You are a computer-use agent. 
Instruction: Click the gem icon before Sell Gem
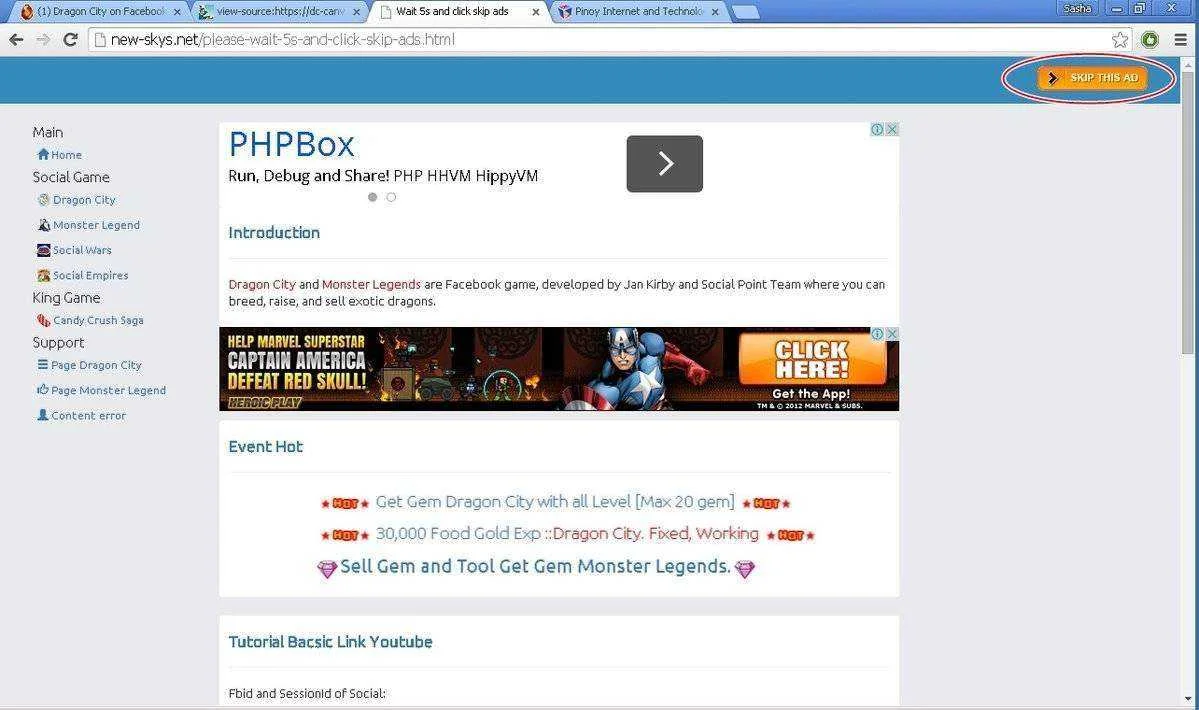327,569
